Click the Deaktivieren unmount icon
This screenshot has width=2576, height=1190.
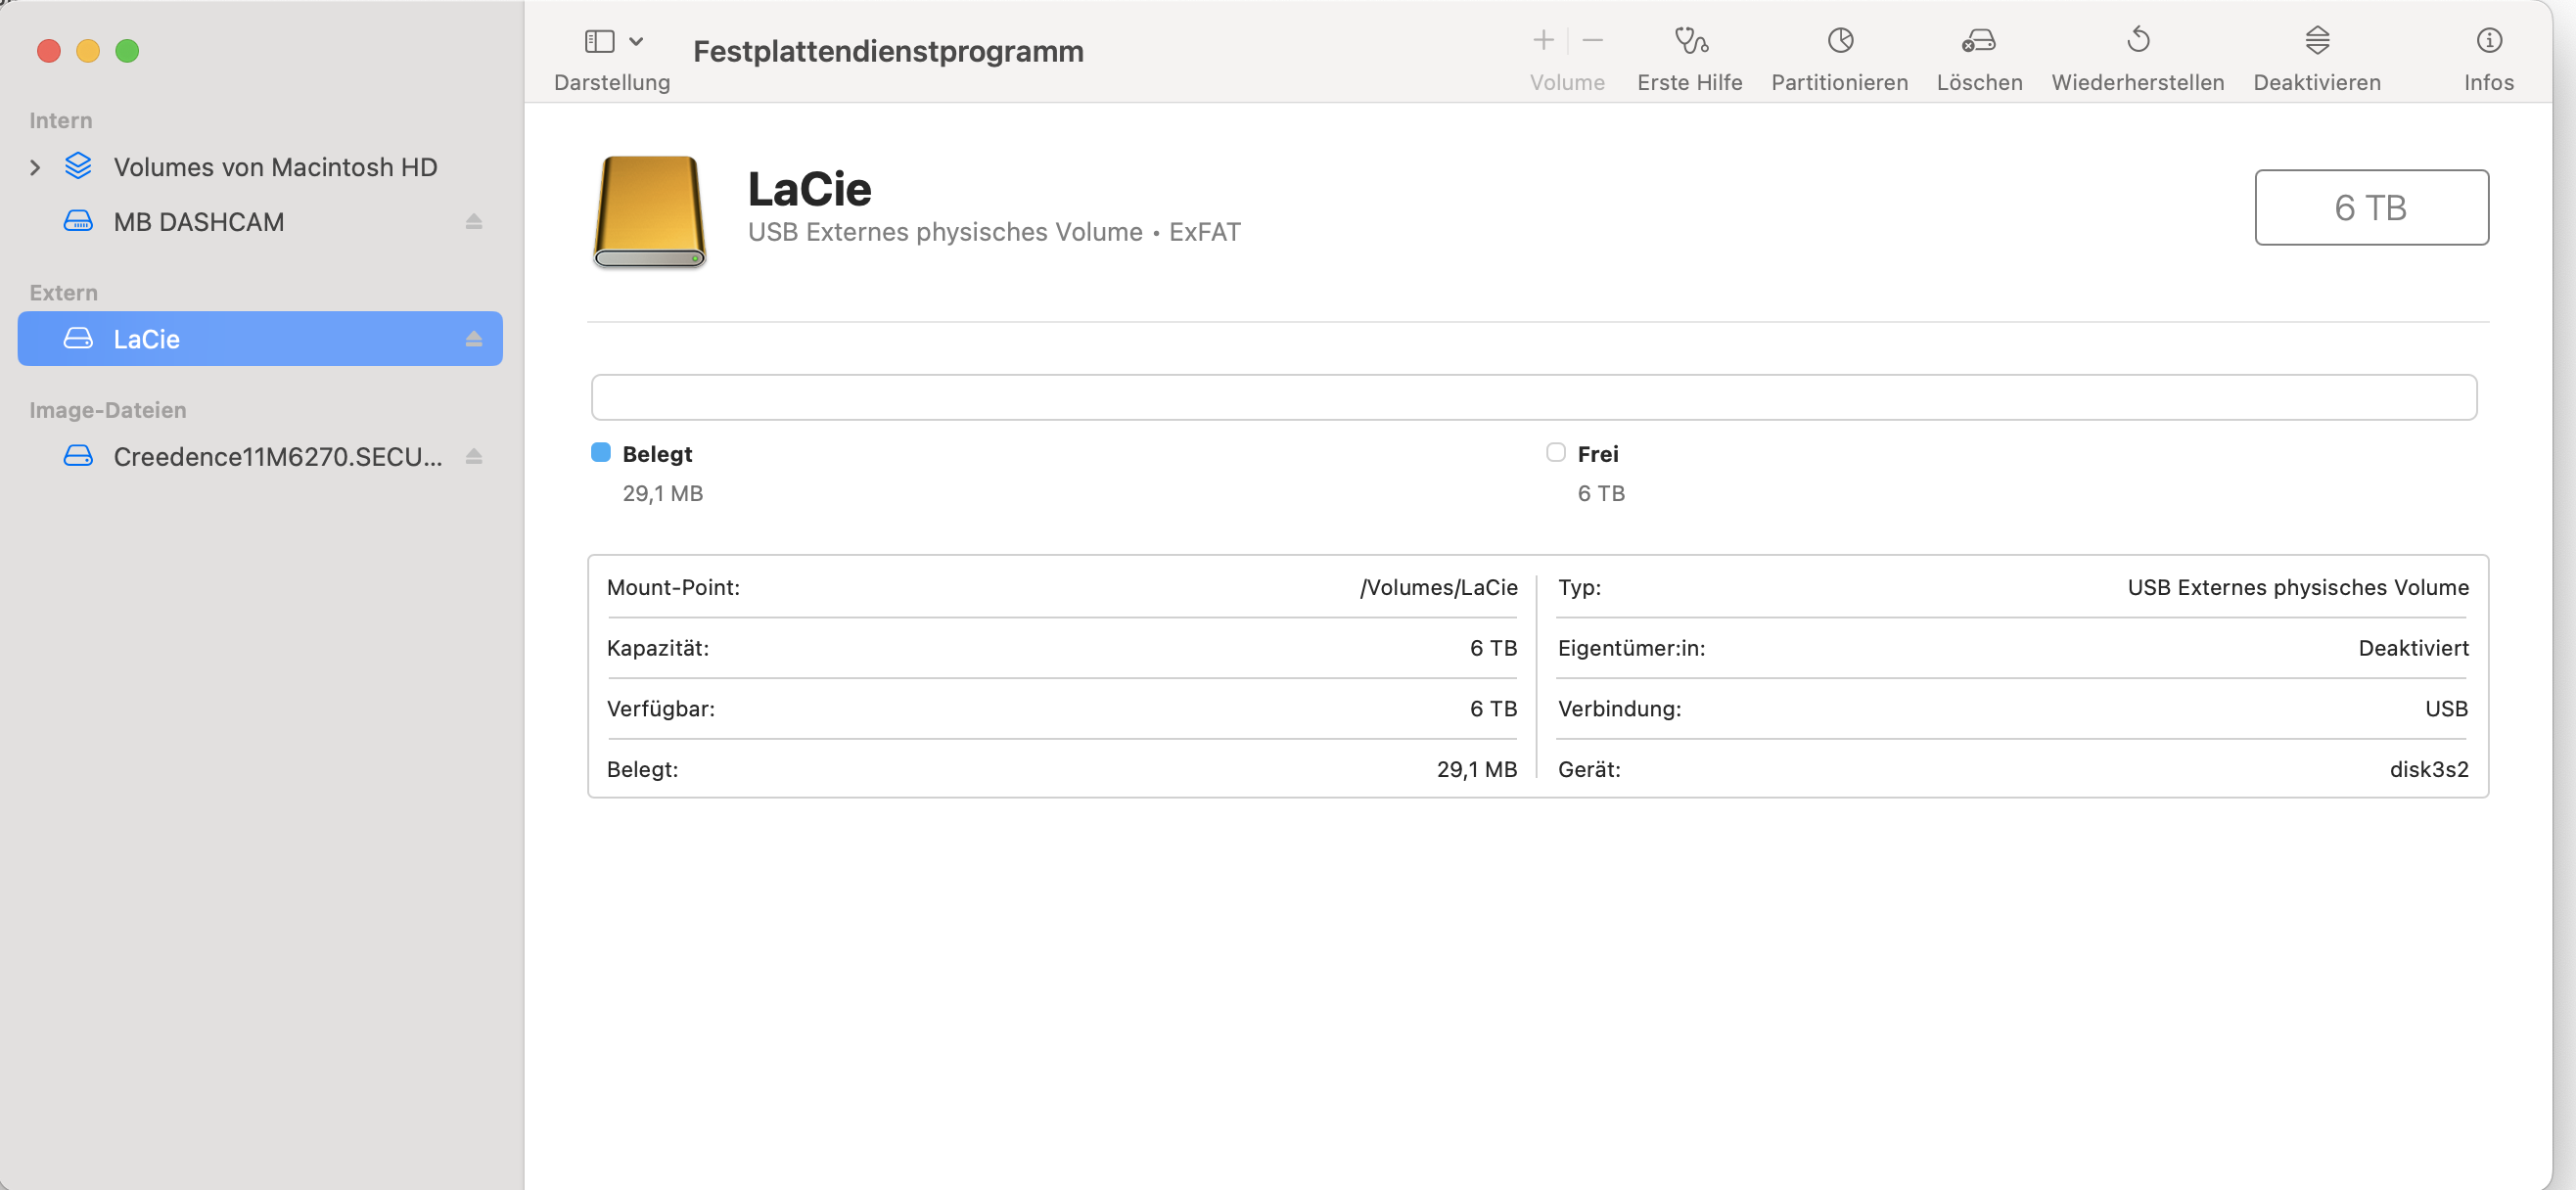coord(2317,41)
